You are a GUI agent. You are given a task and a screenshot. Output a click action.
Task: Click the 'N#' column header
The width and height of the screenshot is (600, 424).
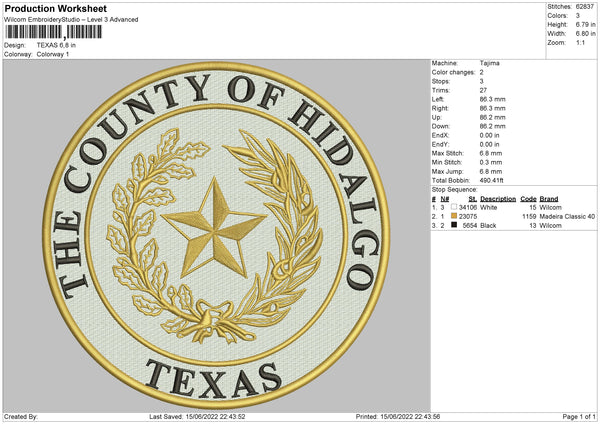click(445, 199)
